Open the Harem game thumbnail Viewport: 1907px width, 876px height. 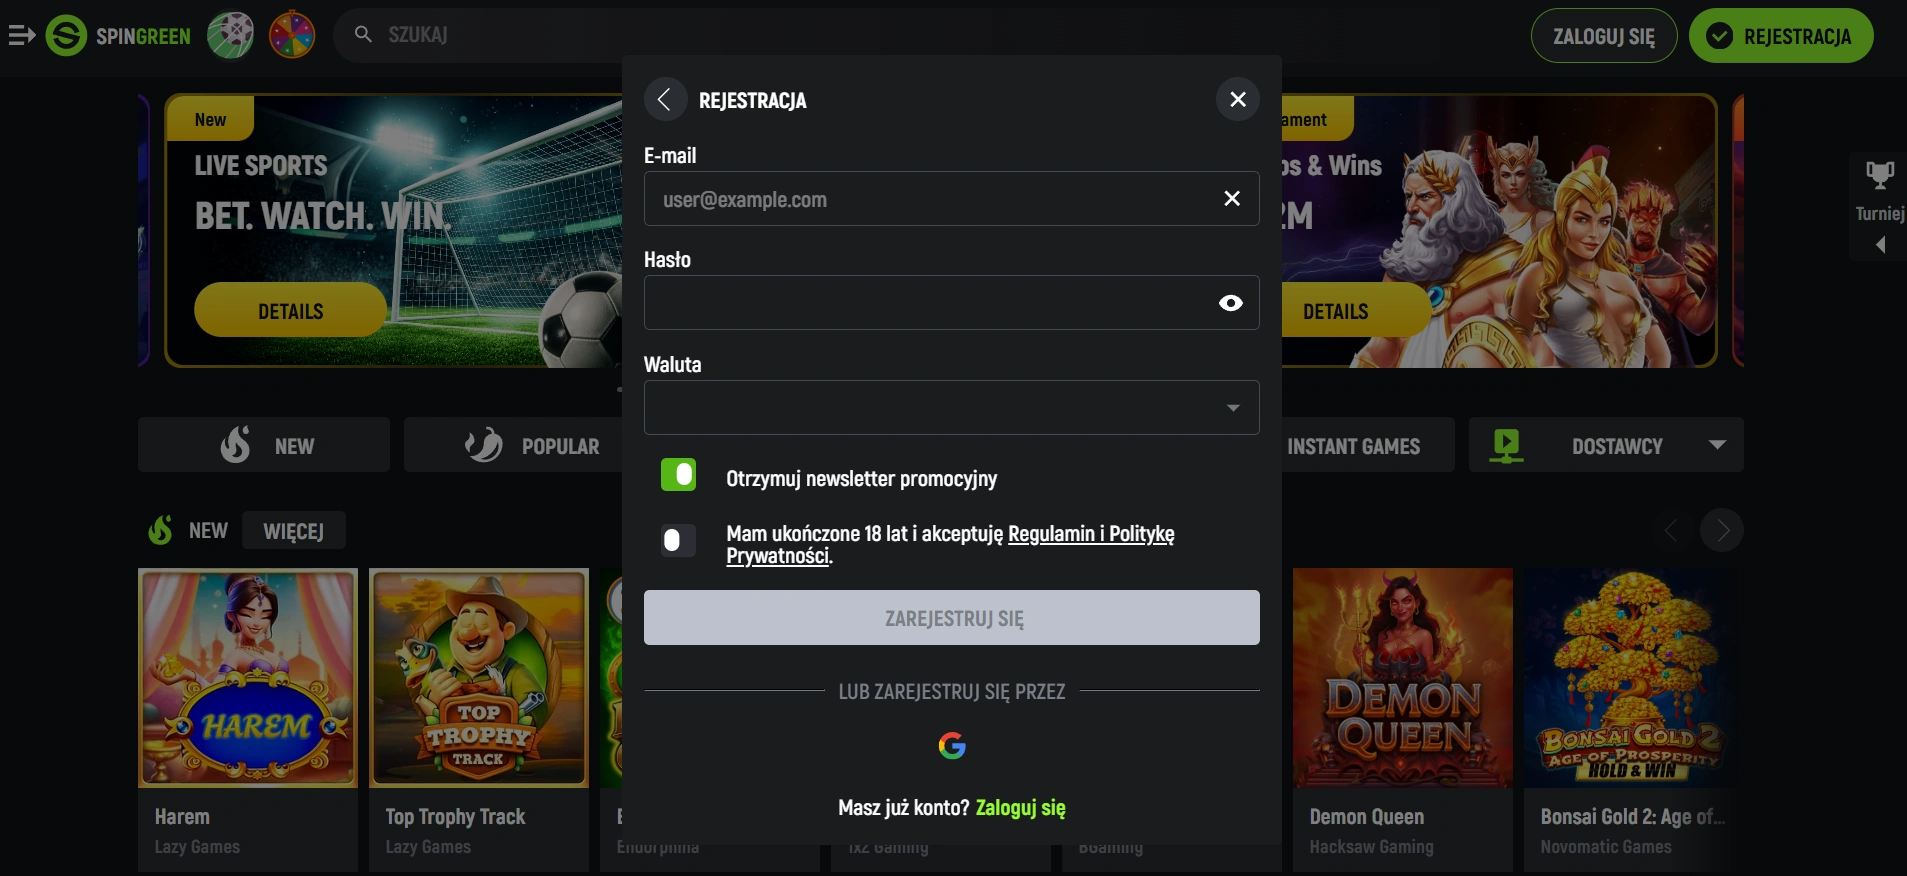click(248, 678)
